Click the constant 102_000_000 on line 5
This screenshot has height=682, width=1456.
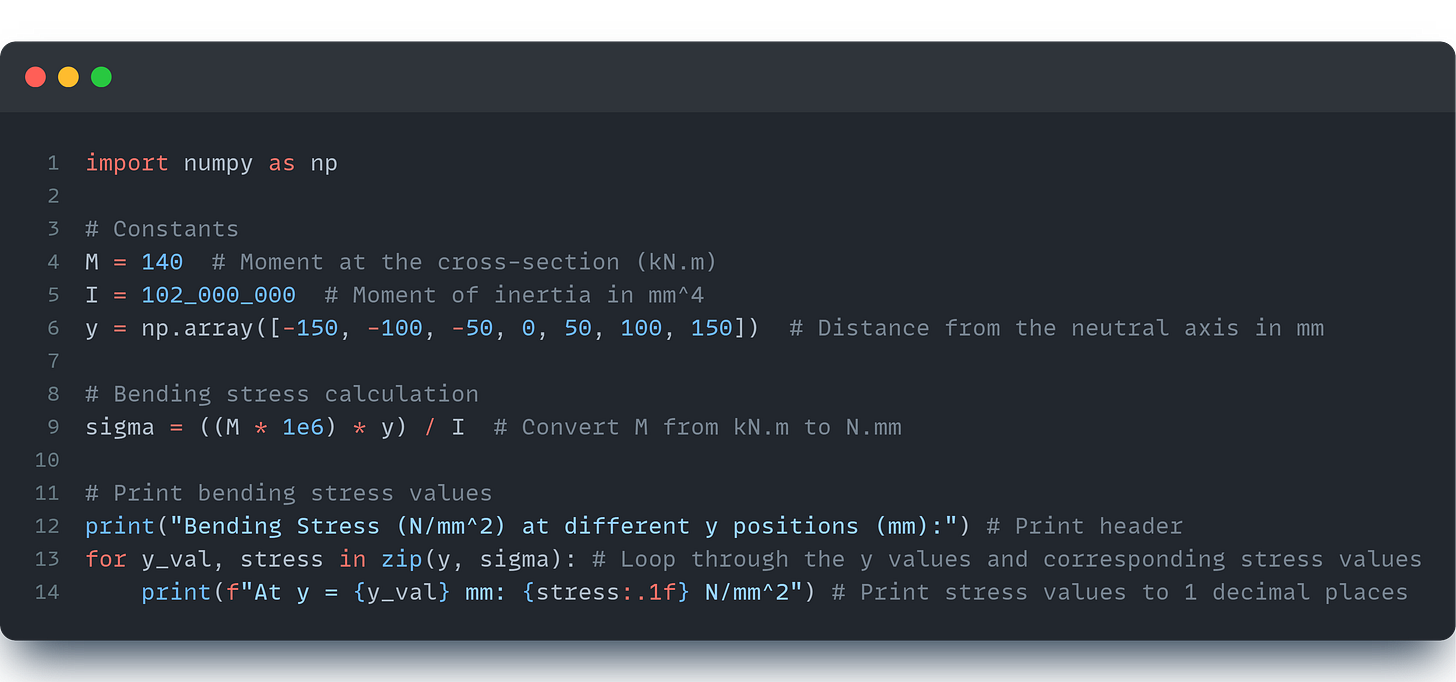tap(219, 294)
